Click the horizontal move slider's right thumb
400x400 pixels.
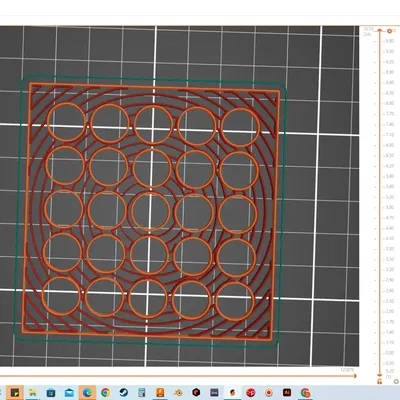point(355,376)
